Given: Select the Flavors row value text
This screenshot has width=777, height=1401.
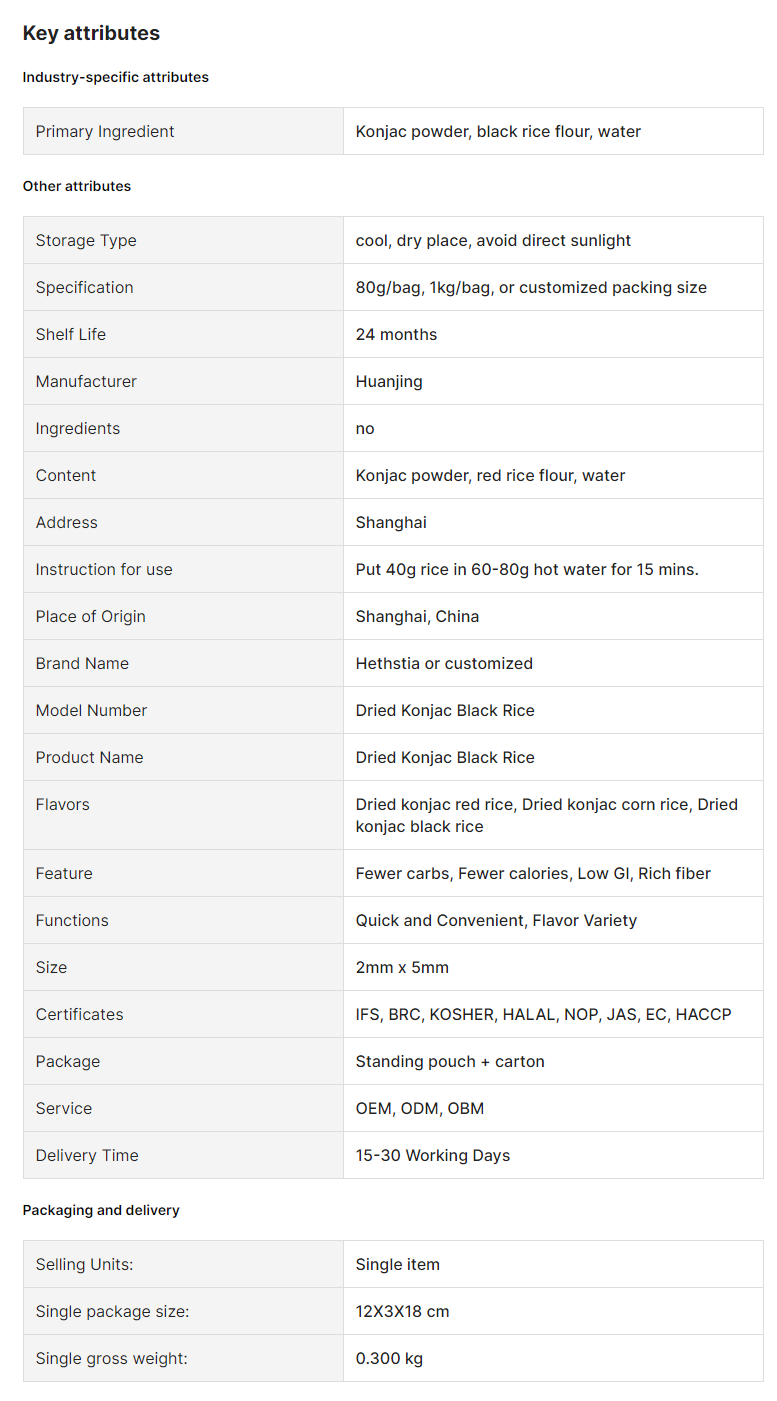Looking at the screenshot, I should (547, 815).
